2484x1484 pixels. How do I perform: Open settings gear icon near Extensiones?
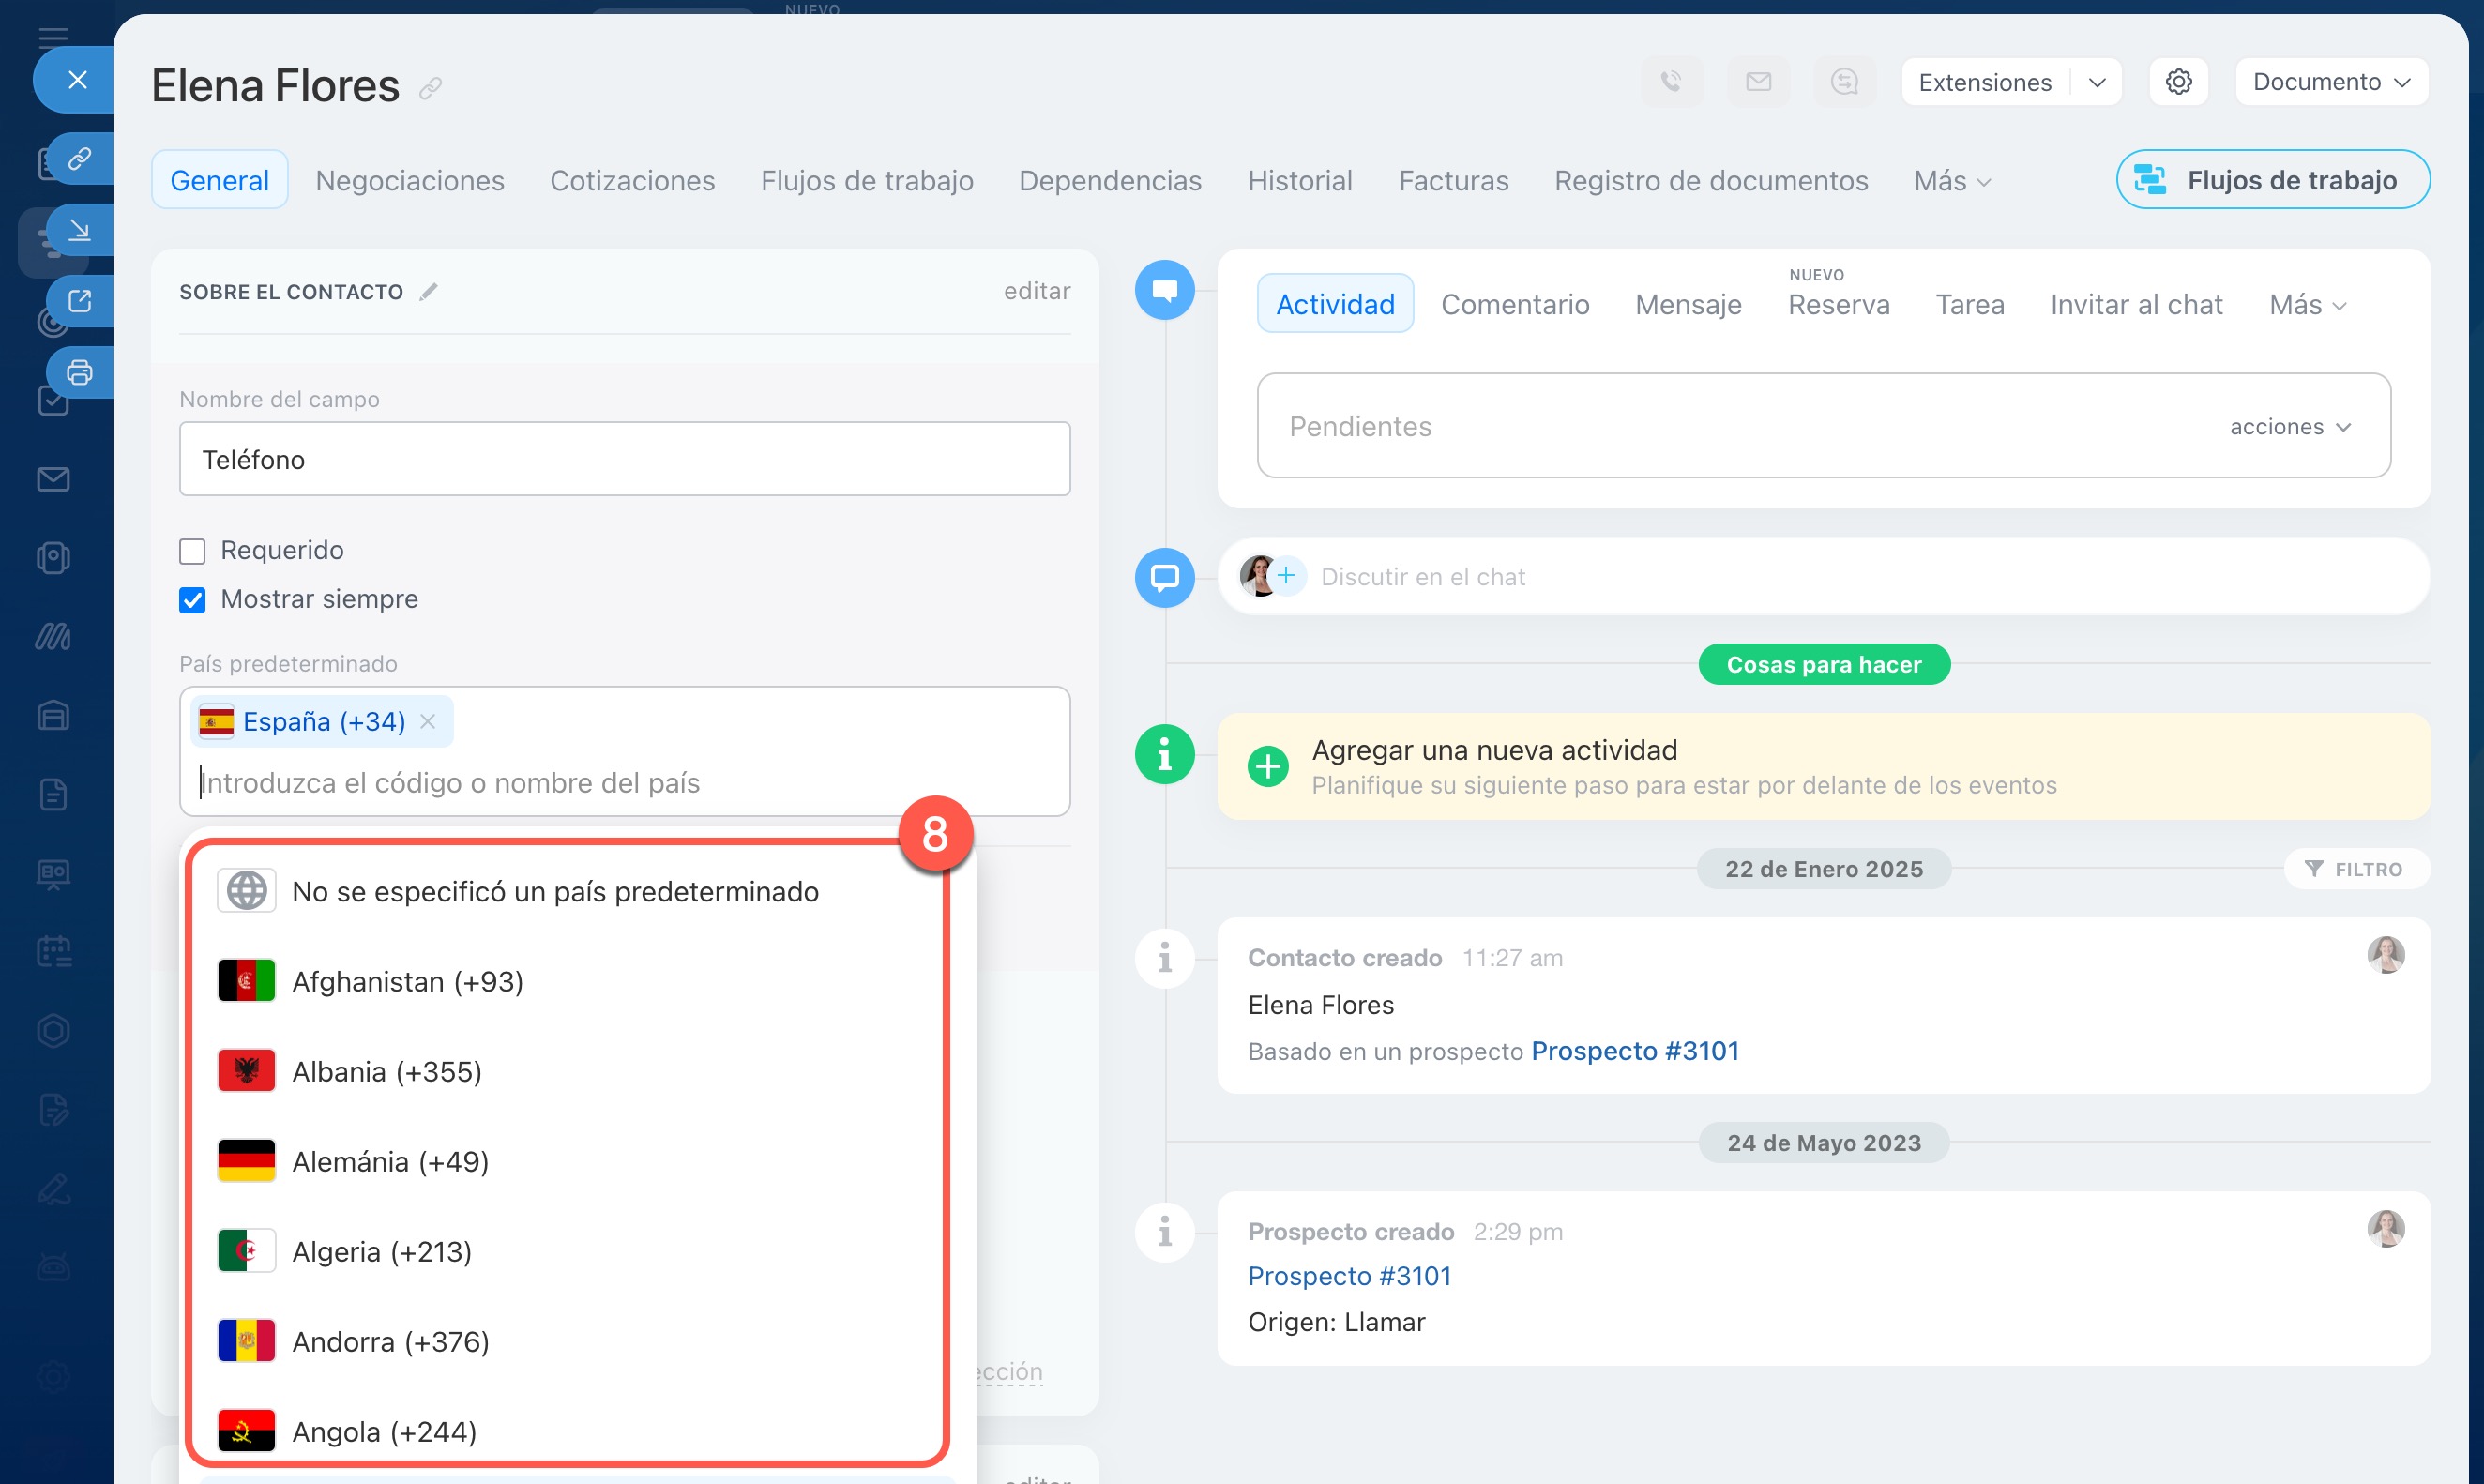click(x=2178, y=82)
